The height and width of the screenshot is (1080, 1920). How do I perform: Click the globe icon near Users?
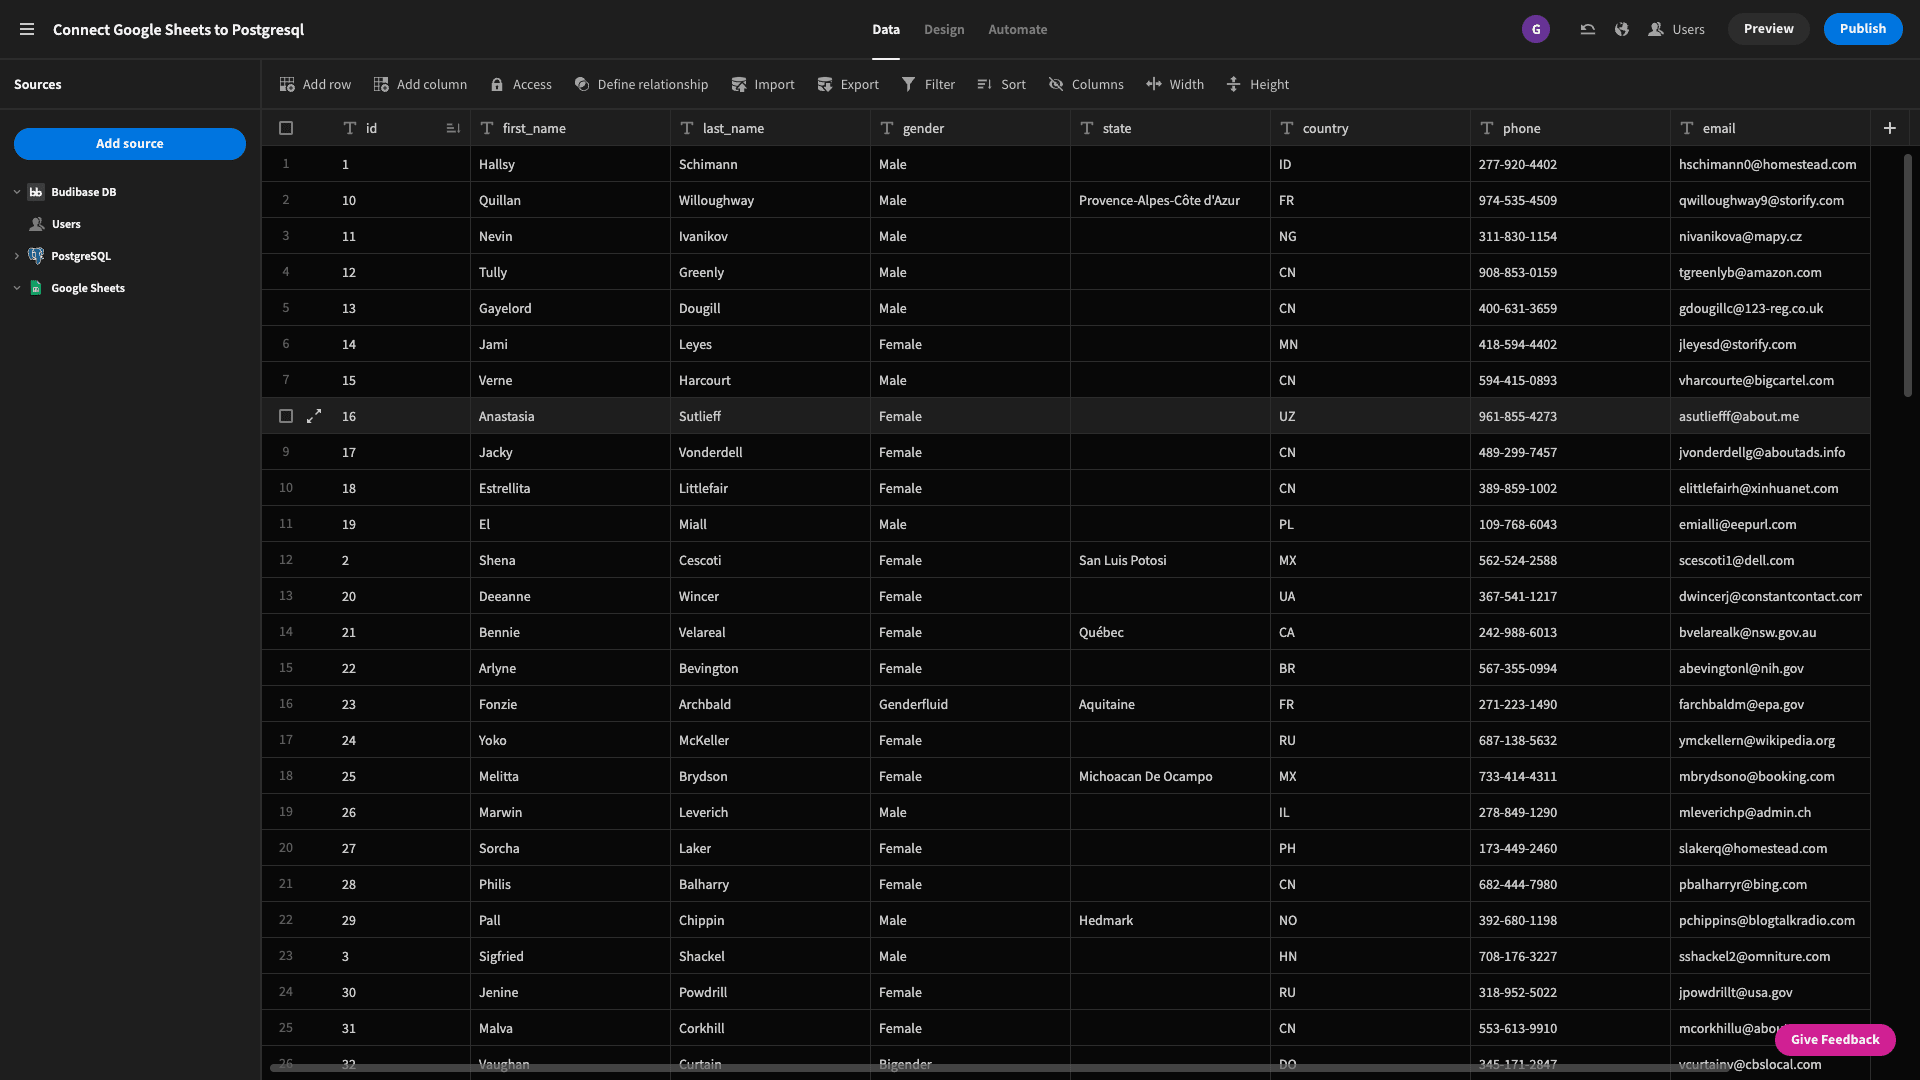[1622, 29]
